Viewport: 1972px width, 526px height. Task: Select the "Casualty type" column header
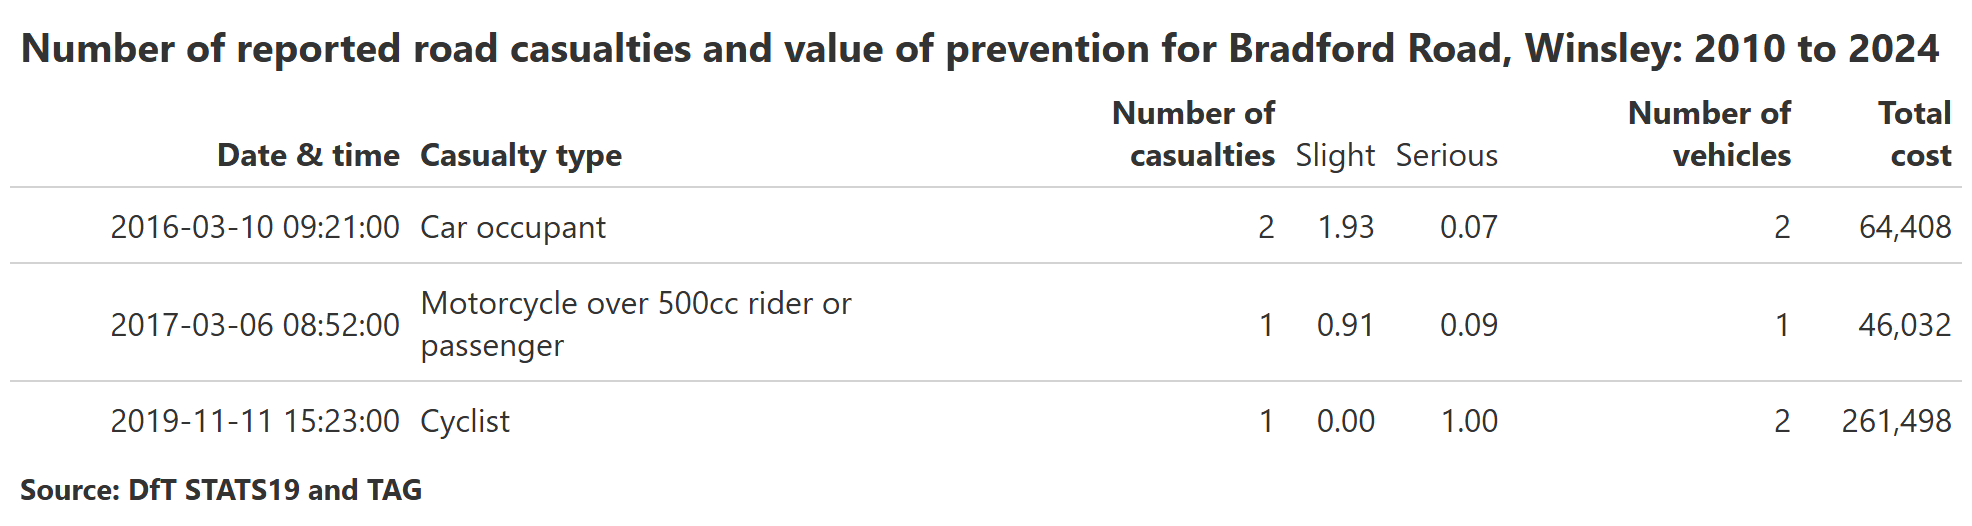pyautogui.click(x=521, y=155)
